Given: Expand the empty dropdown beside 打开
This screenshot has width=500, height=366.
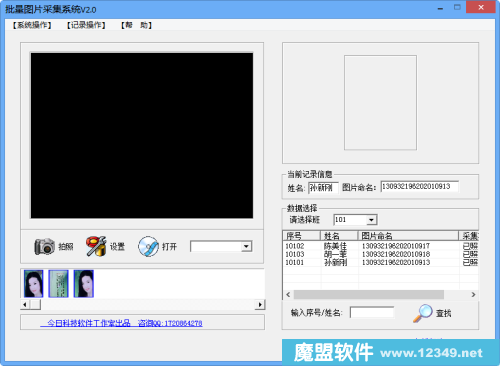Looking at the screenshot, I should click(x=246, y=247).
